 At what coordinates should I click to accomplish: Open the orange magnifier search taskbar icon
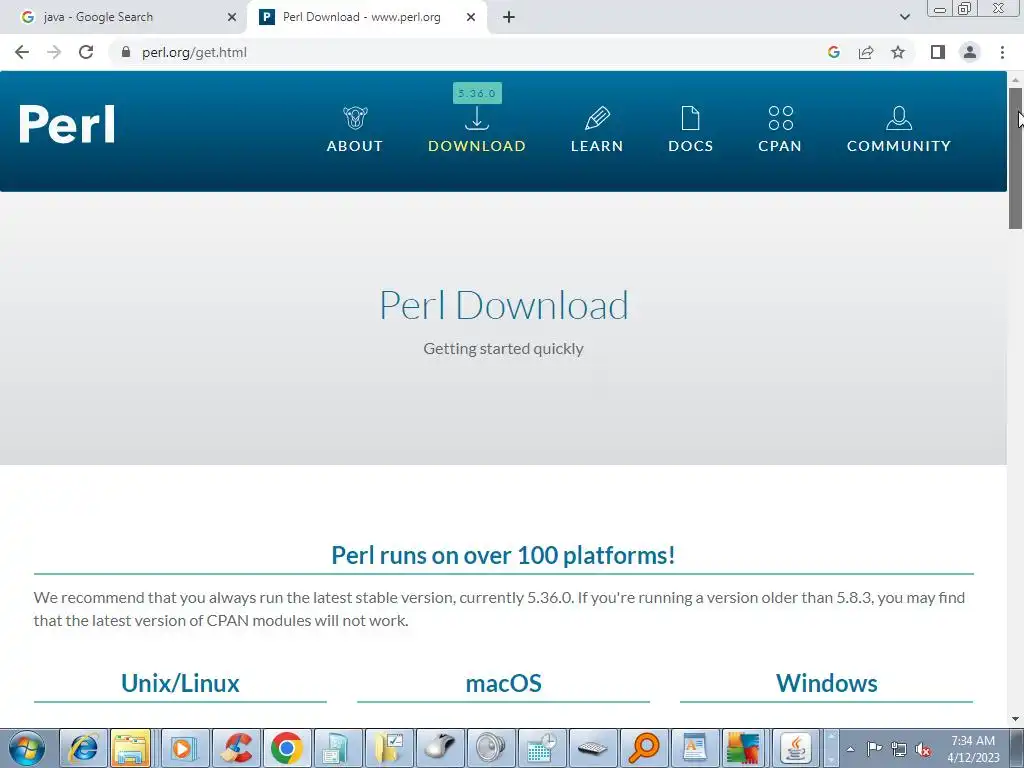[643, 748]
